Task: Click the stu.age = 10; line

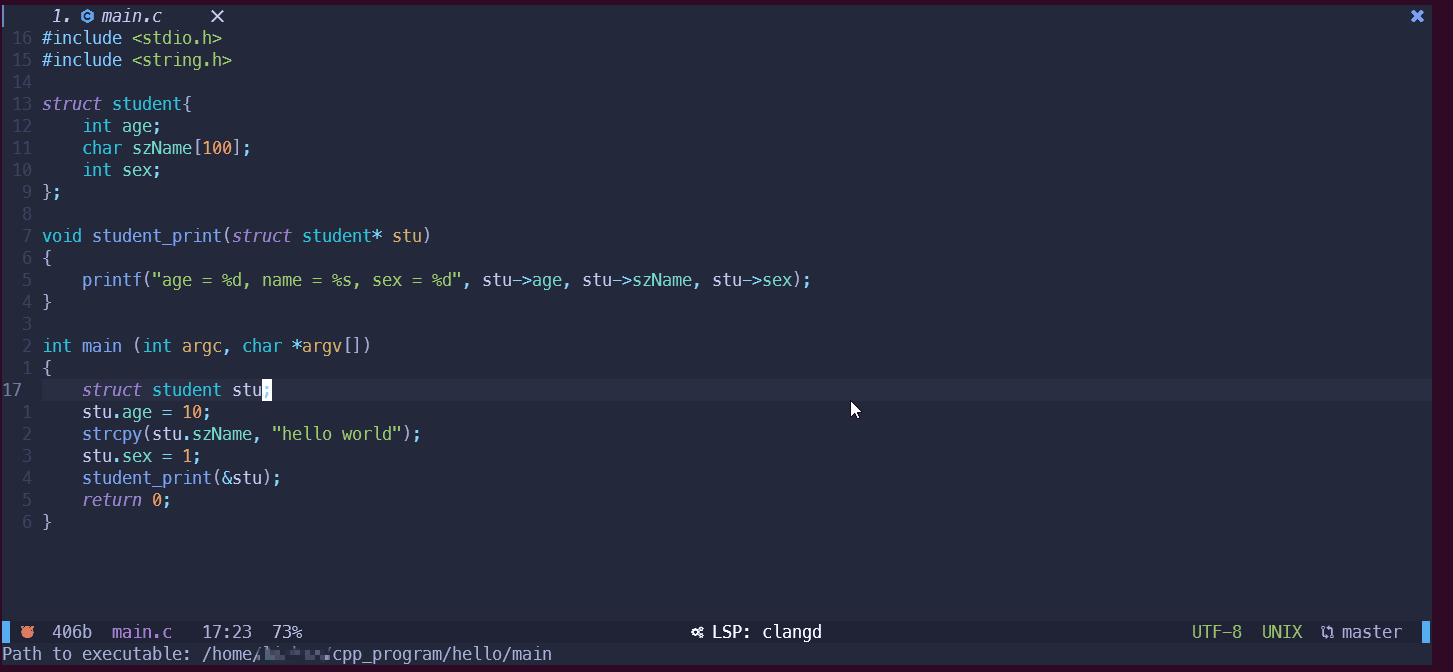Action: [x=147, y=412]
